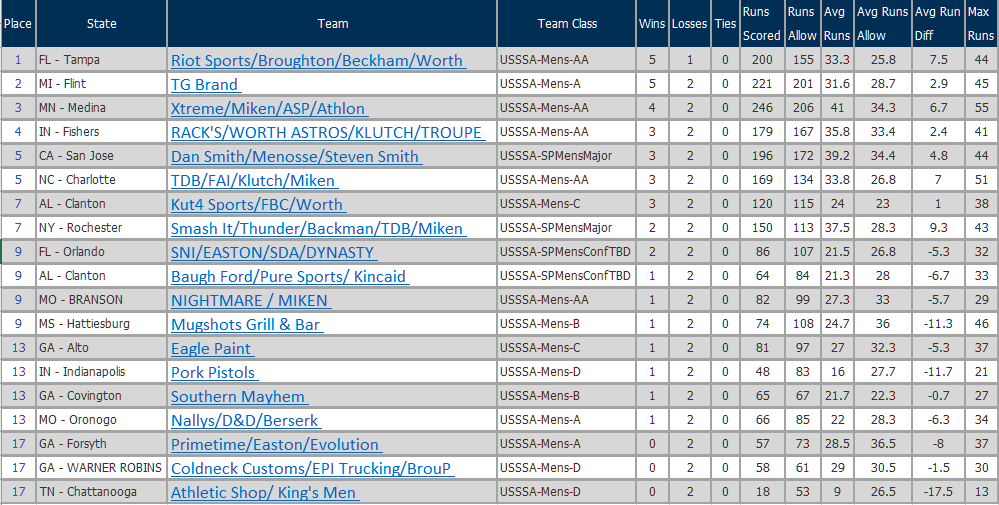Screen dimensions: 999x505
Task: Click the Runs Allow column header
Action: click(802, 24)
